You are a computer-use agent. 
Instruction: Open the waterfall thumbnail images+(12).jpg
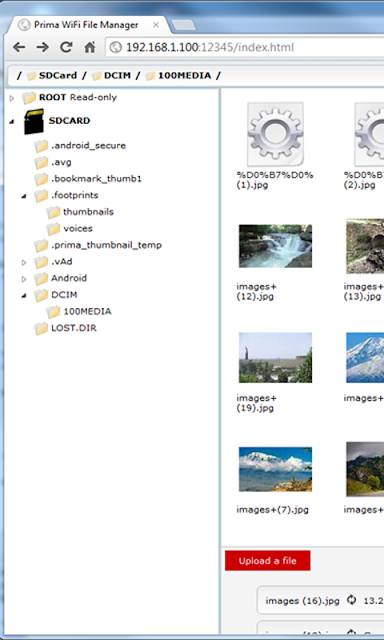click(275, 246)
